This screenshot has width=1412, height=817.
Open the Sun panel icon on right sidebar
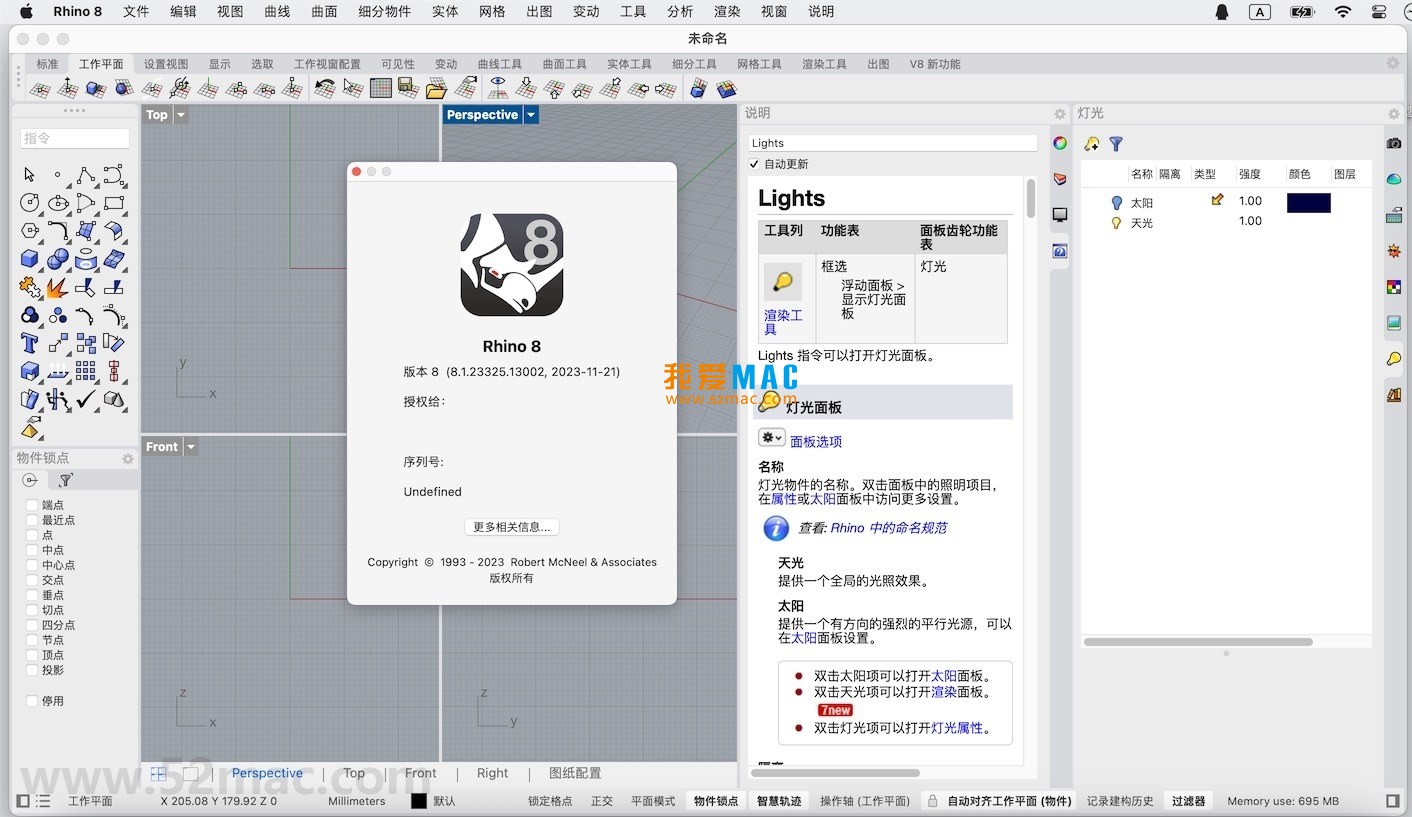(1393, 251)
